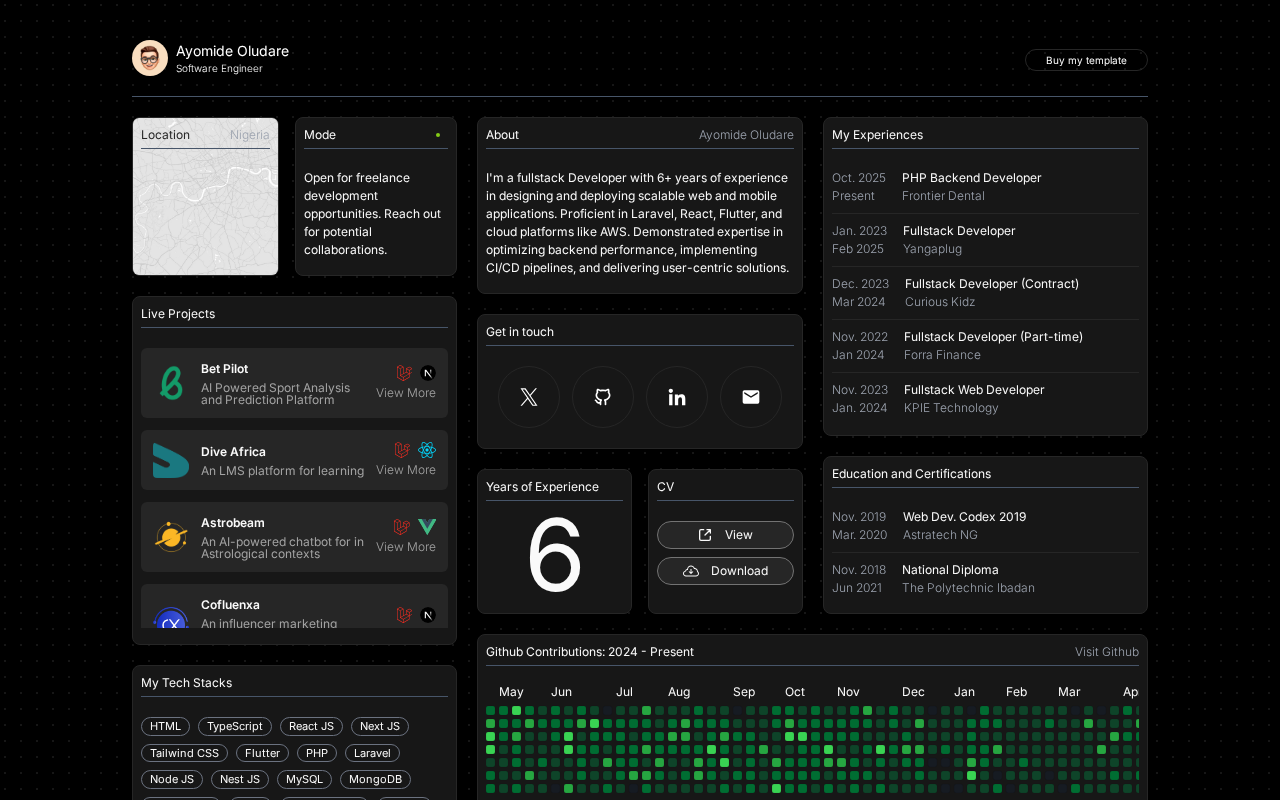Screen dimensions: 1280x800
Task: Click the Astrobeam planet logo
Action: tap(171, 537)
